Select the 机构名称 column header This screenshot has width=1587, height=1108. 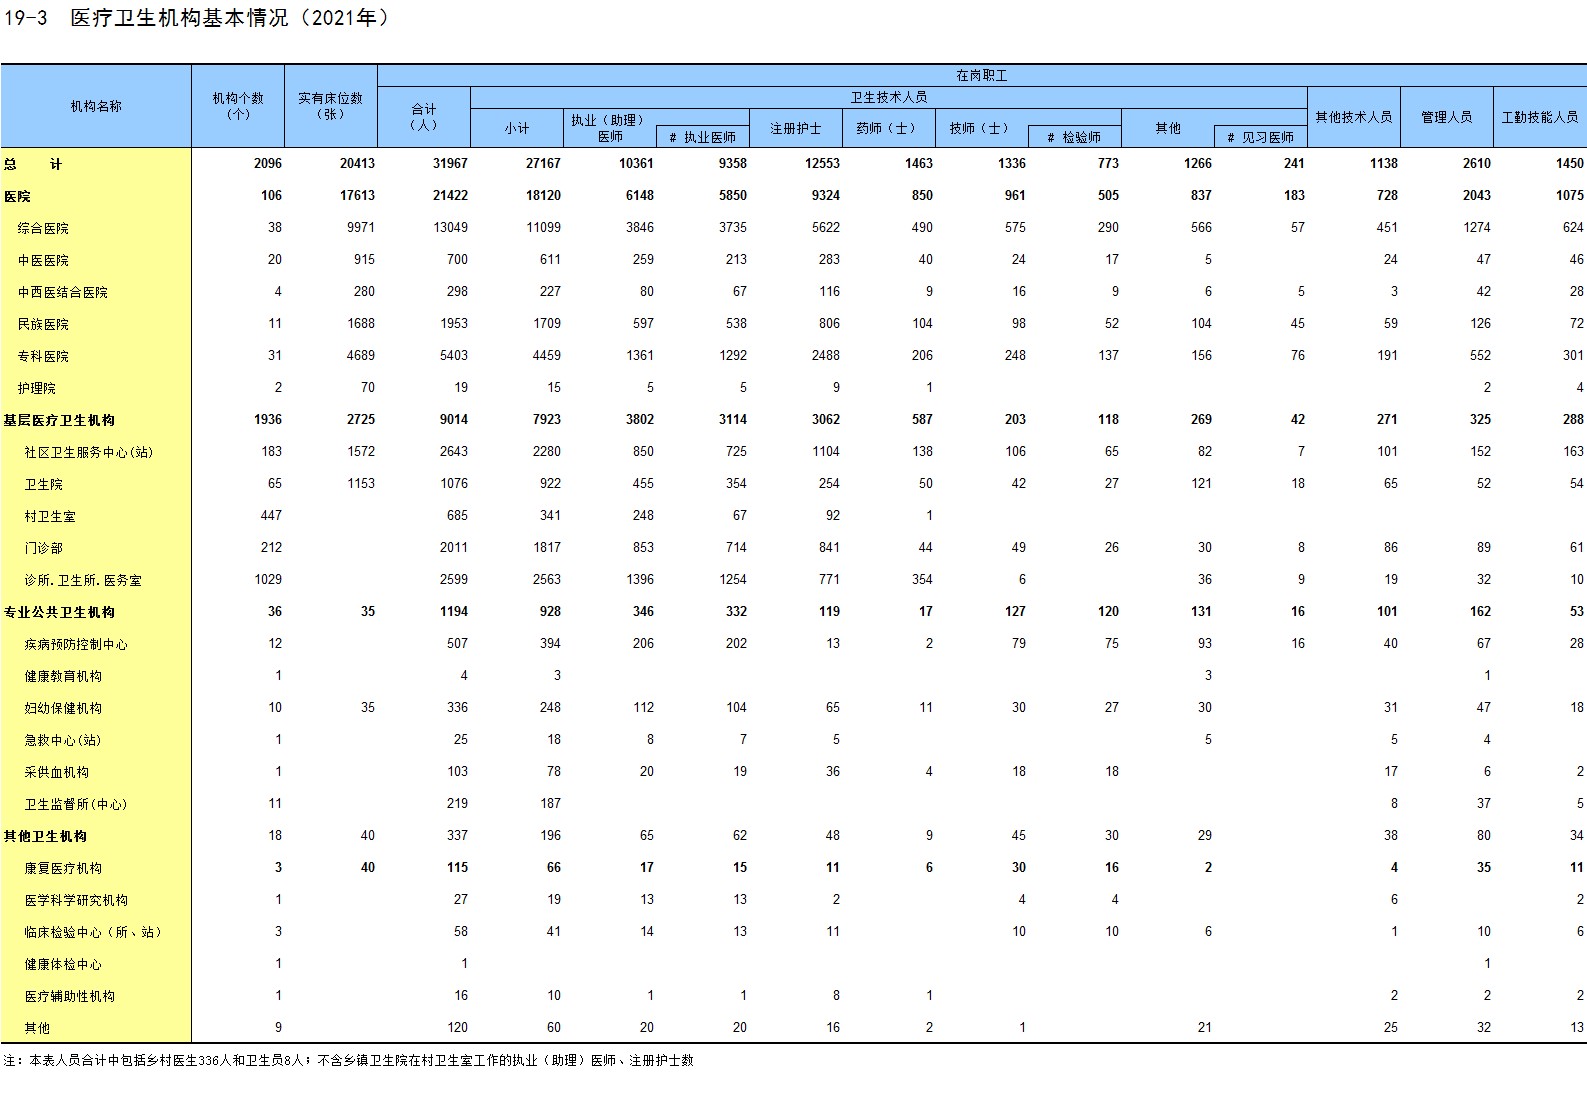(x=96, y=106)
